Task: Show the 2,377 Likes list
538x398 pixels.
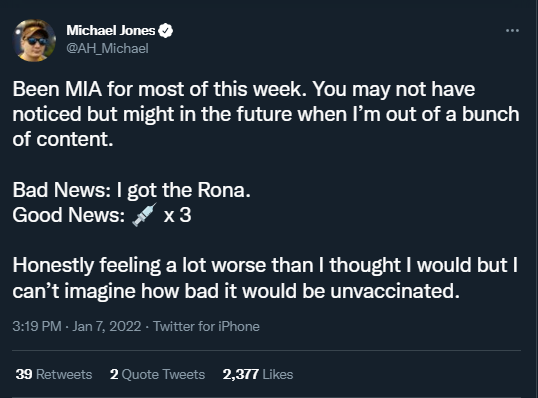Action: tap(258, 374)
